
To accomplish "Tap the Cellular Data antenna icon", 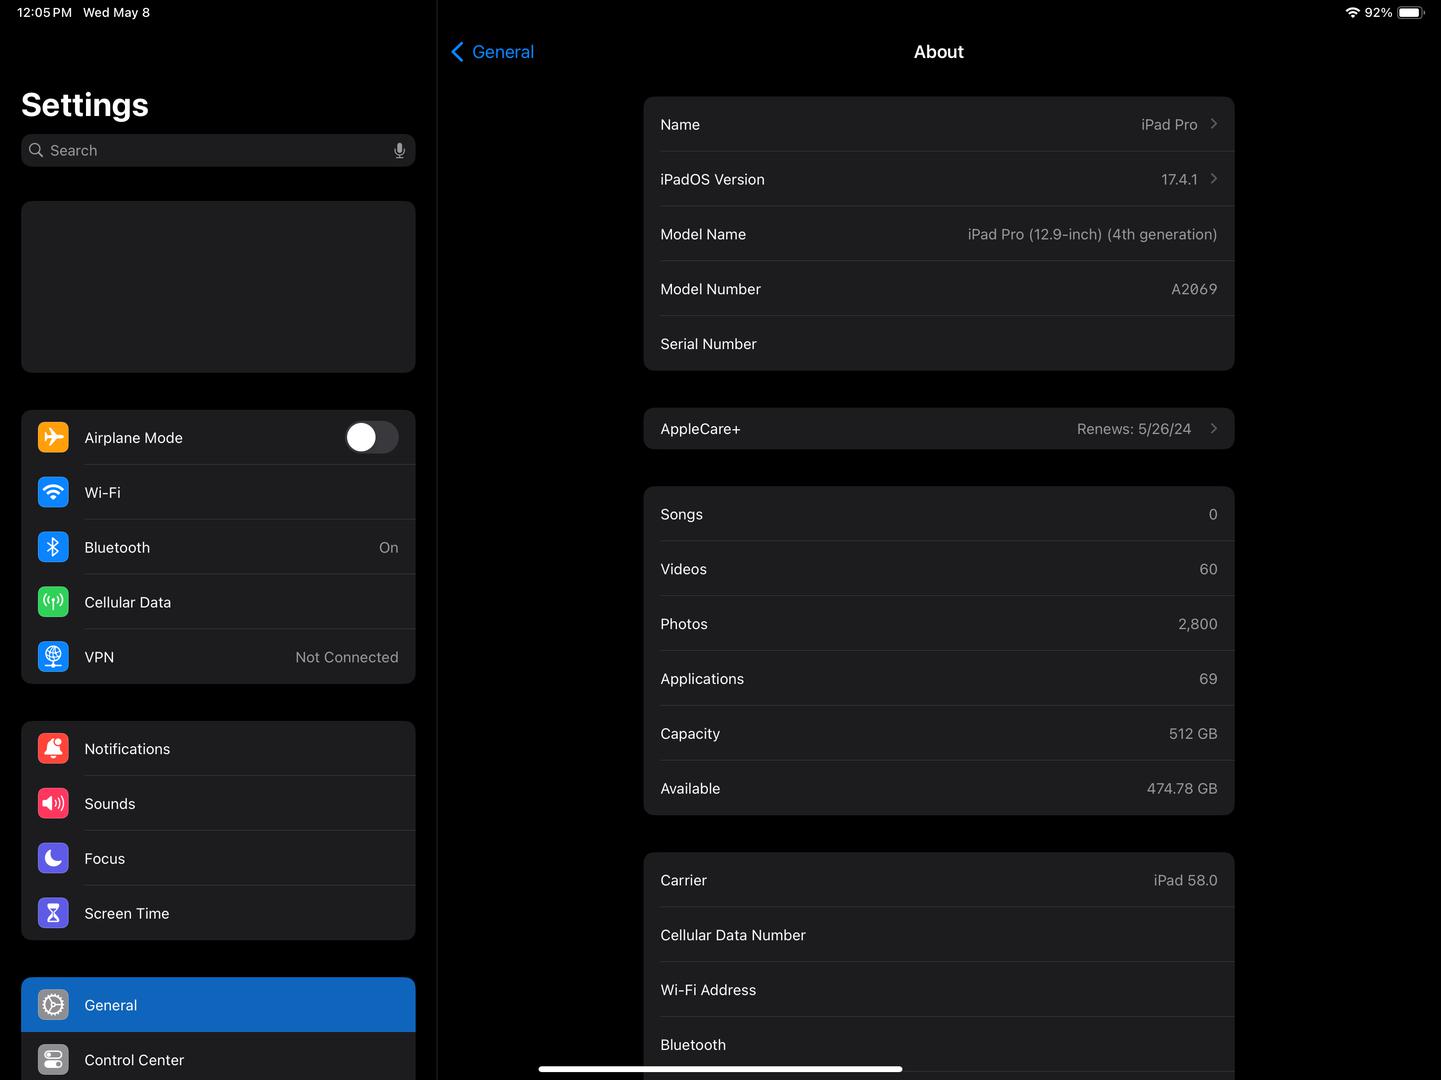I will [53, 602].
